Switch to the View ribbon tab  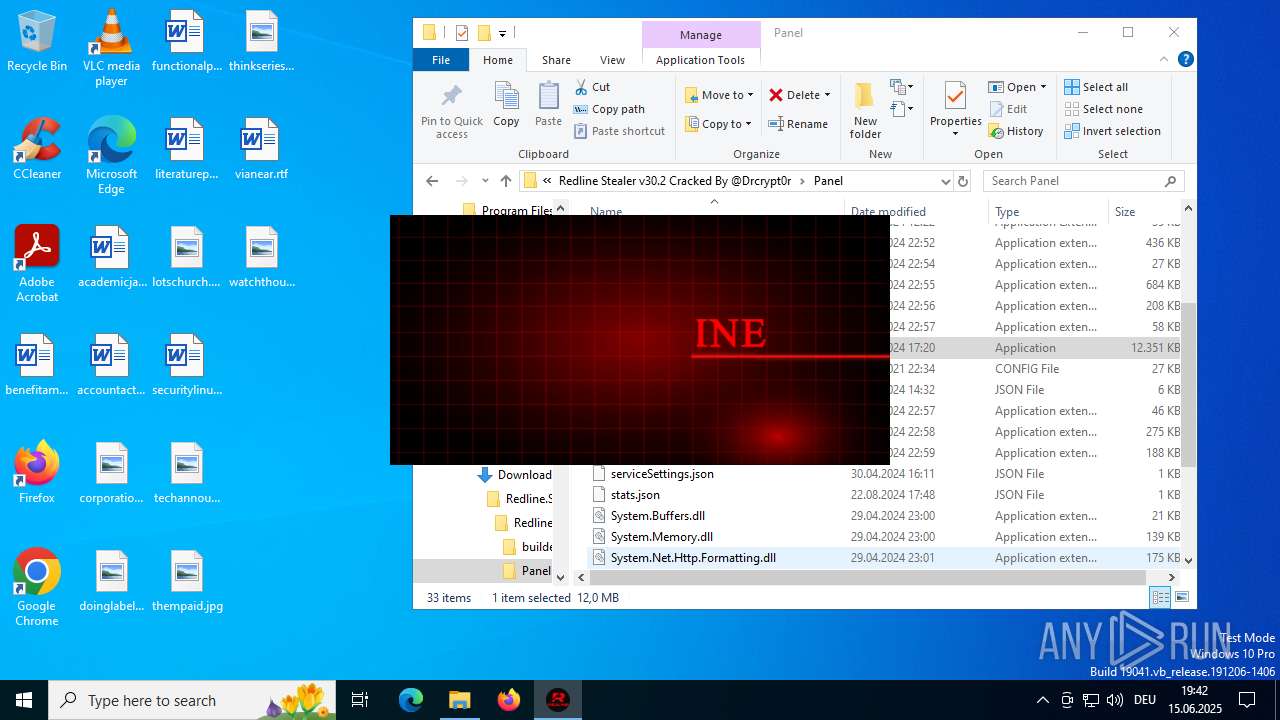coord(612,60)
